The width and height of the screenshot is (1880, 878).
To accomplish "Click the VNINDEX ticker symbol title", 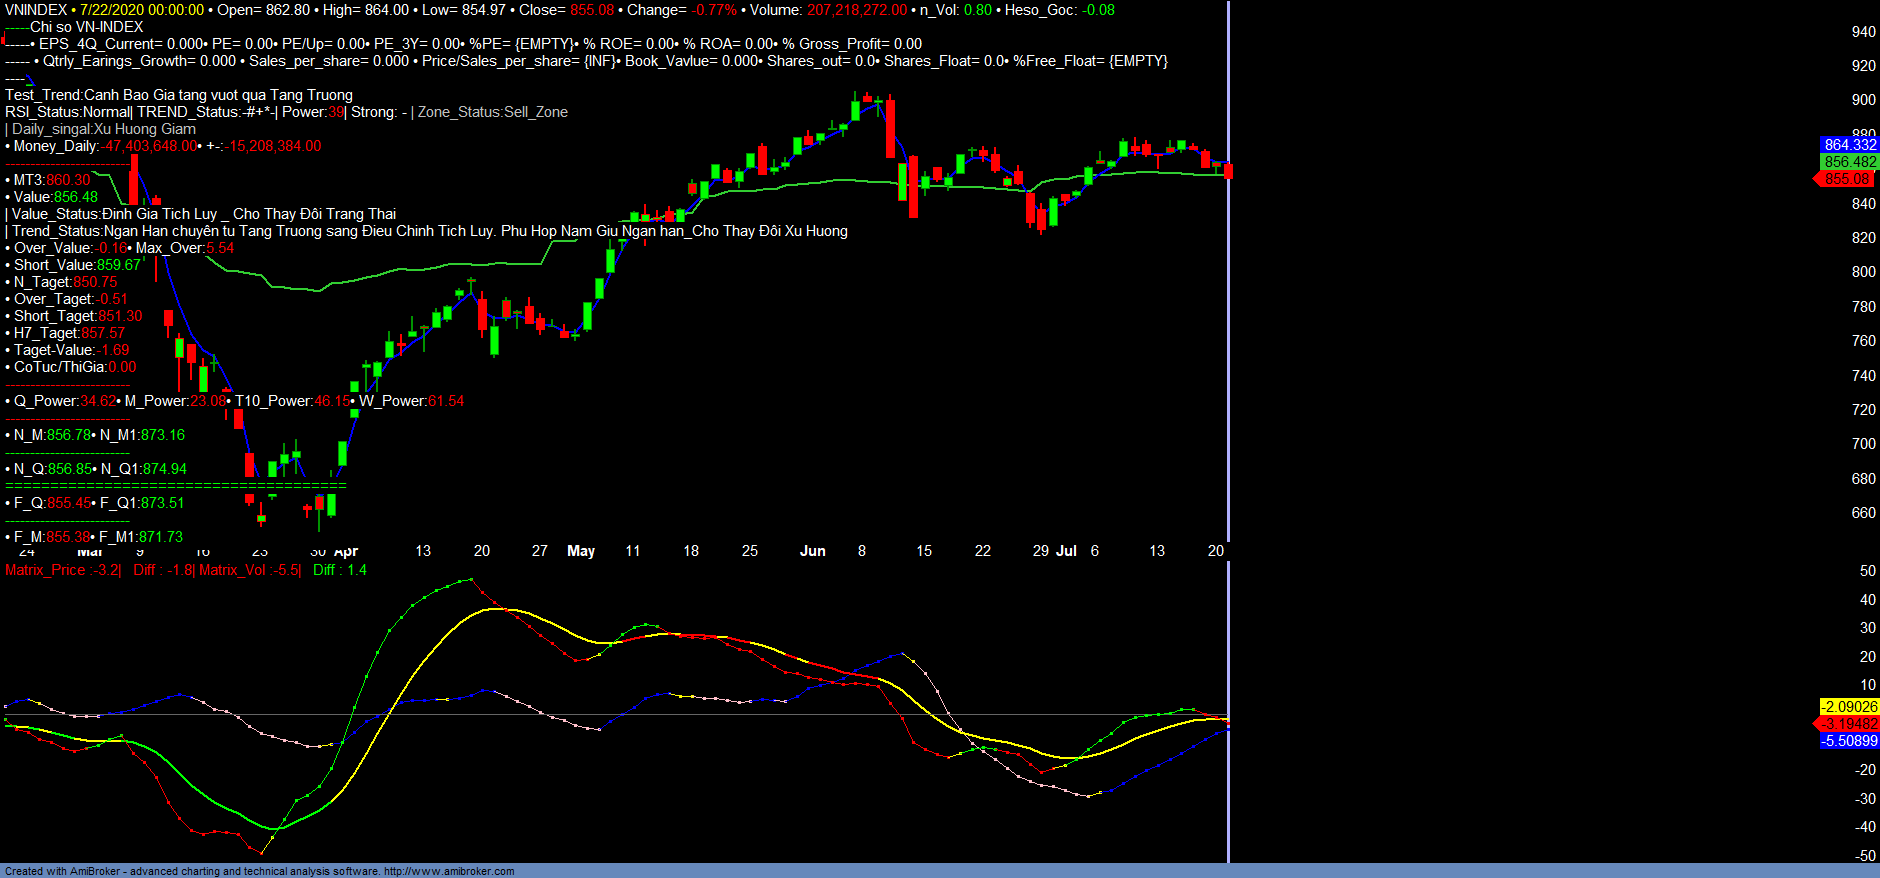I will coord(35,10).
